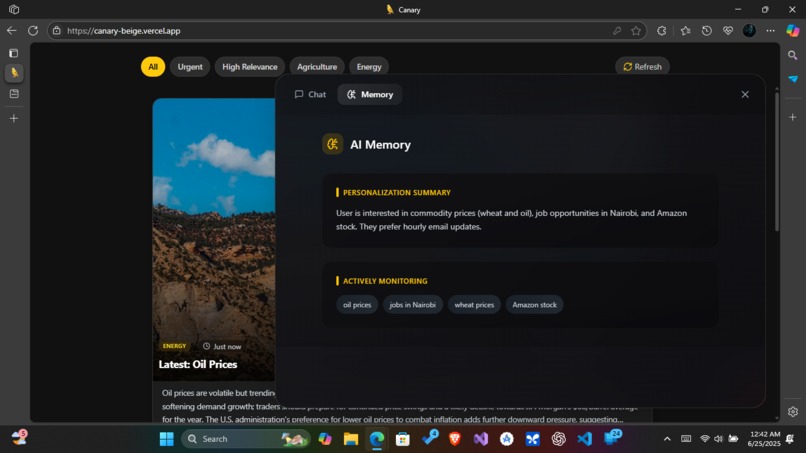Viewport: 806px width, 453px height.
Task: Filter by Agriculture category
Action: click(317, 67)
